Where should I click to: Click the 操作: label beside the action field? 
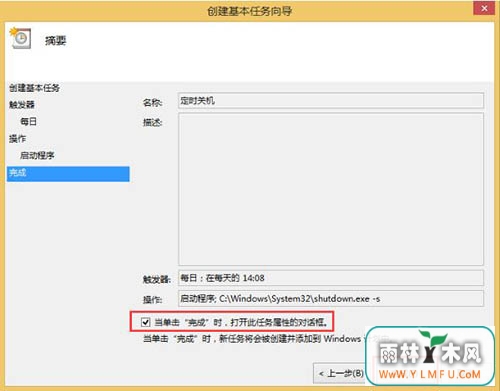click(x=153, y=300)
